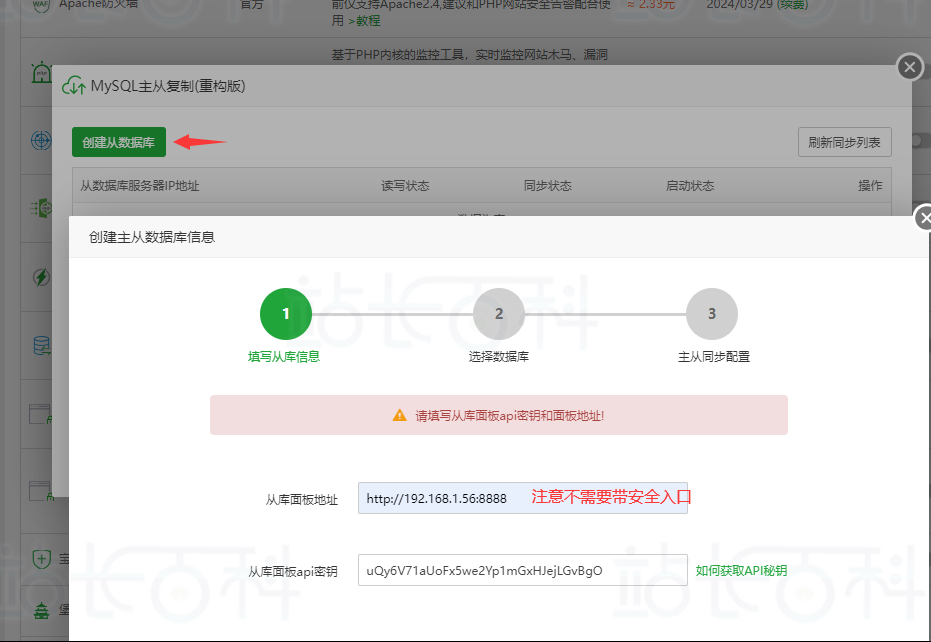Select the globe crosshair plugin icon
This screenshot has width=931, height=642.
41,140
